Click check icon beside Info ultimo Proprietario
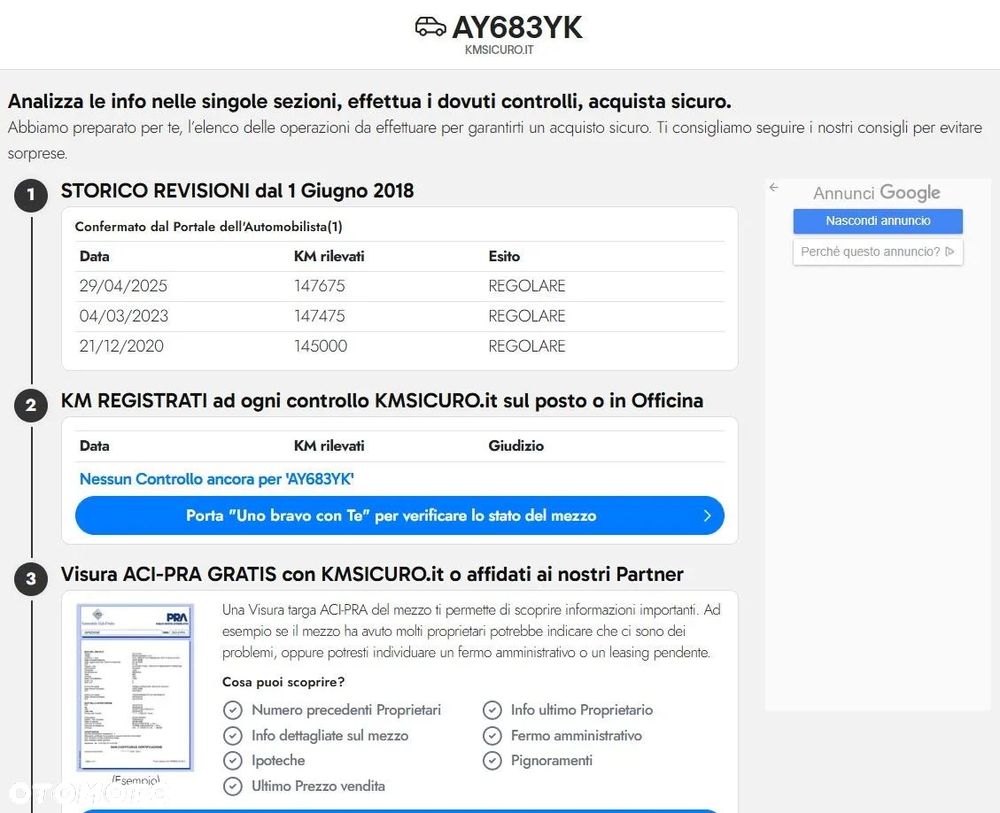This screenshot has height=813, width=1000. pyautogui.click(x=492, y=710)
